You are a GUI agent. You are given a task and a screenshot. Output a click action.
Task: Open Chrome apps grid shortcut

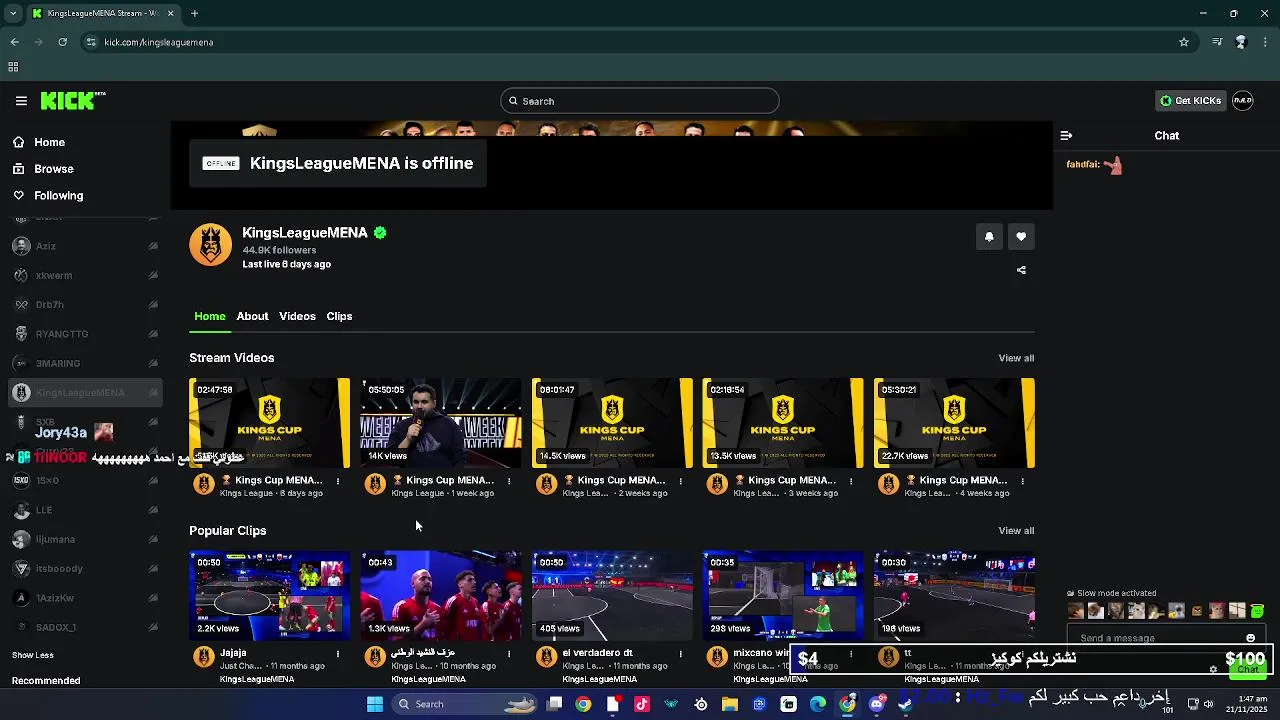click(13, 67)
